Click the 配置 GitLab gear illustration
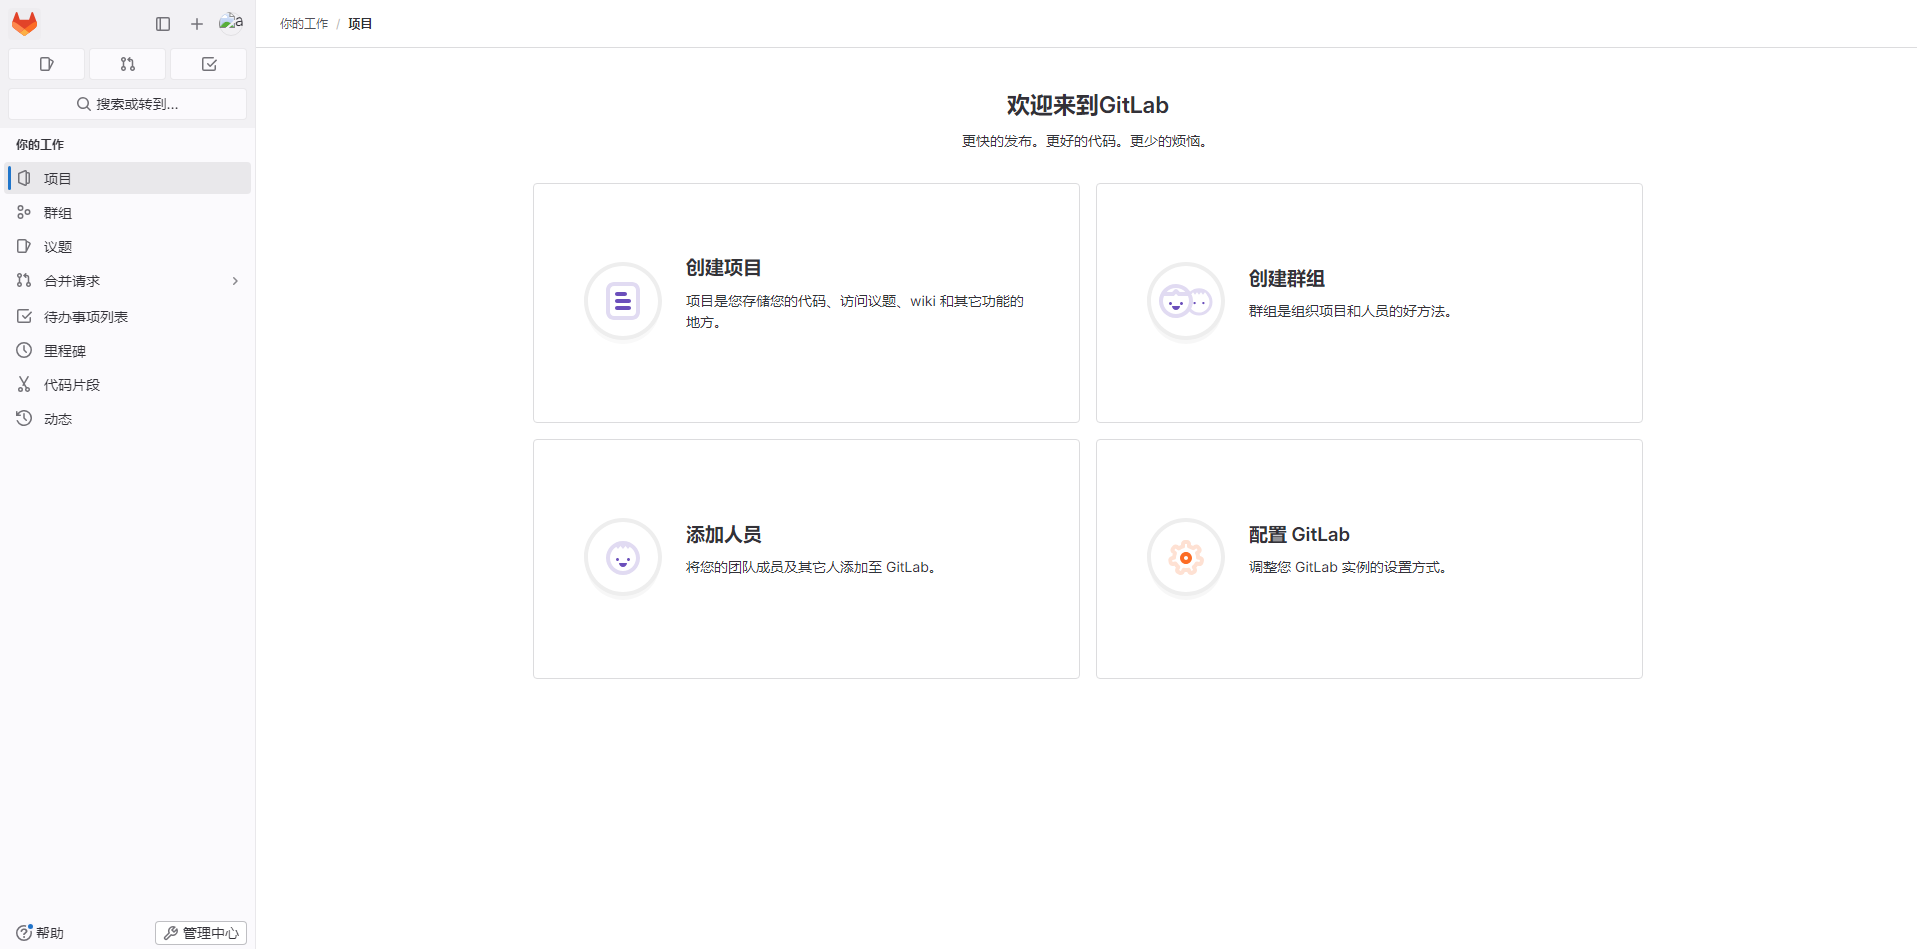This screenshot has width=1917, height=949. 1186,557
